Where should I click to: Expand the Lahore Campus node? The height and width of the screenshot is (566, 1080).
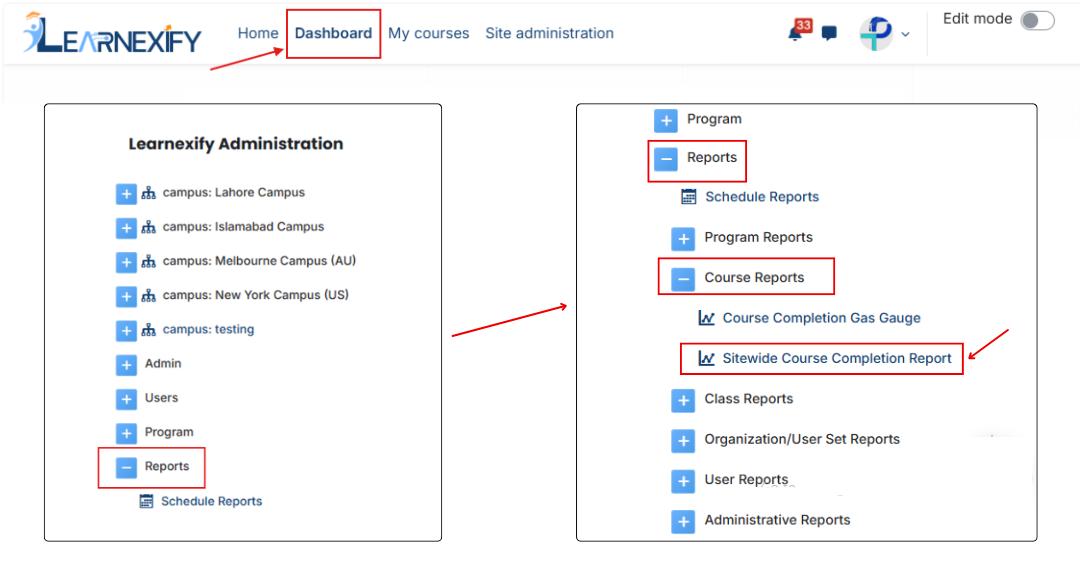(126, 193)
